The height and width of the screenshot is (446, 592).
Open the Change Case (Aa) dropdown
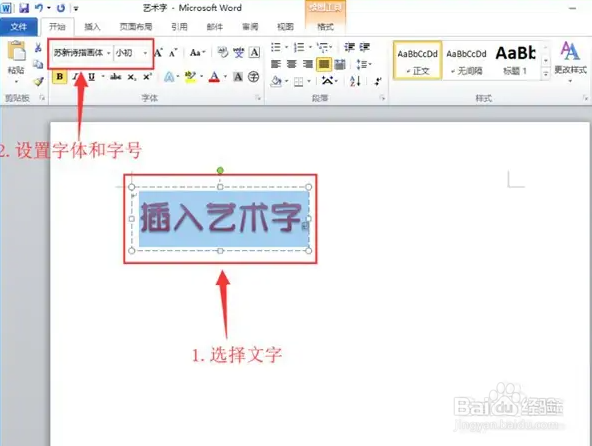(x=197, y=52)
